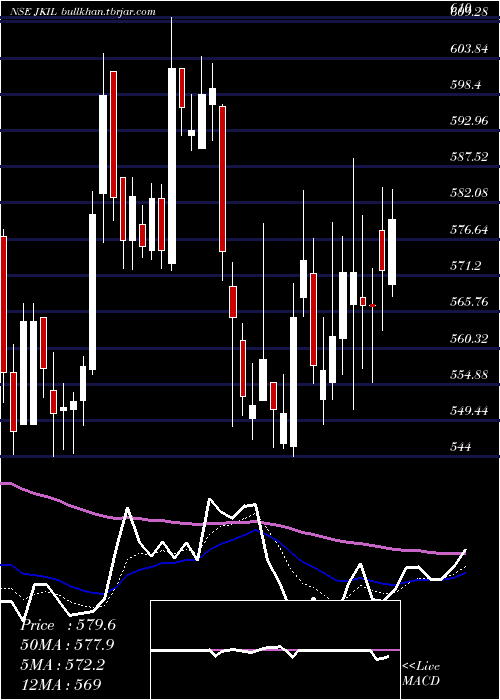
Task: Select the 560.32 price axis label
Action: tap(469, 338)
